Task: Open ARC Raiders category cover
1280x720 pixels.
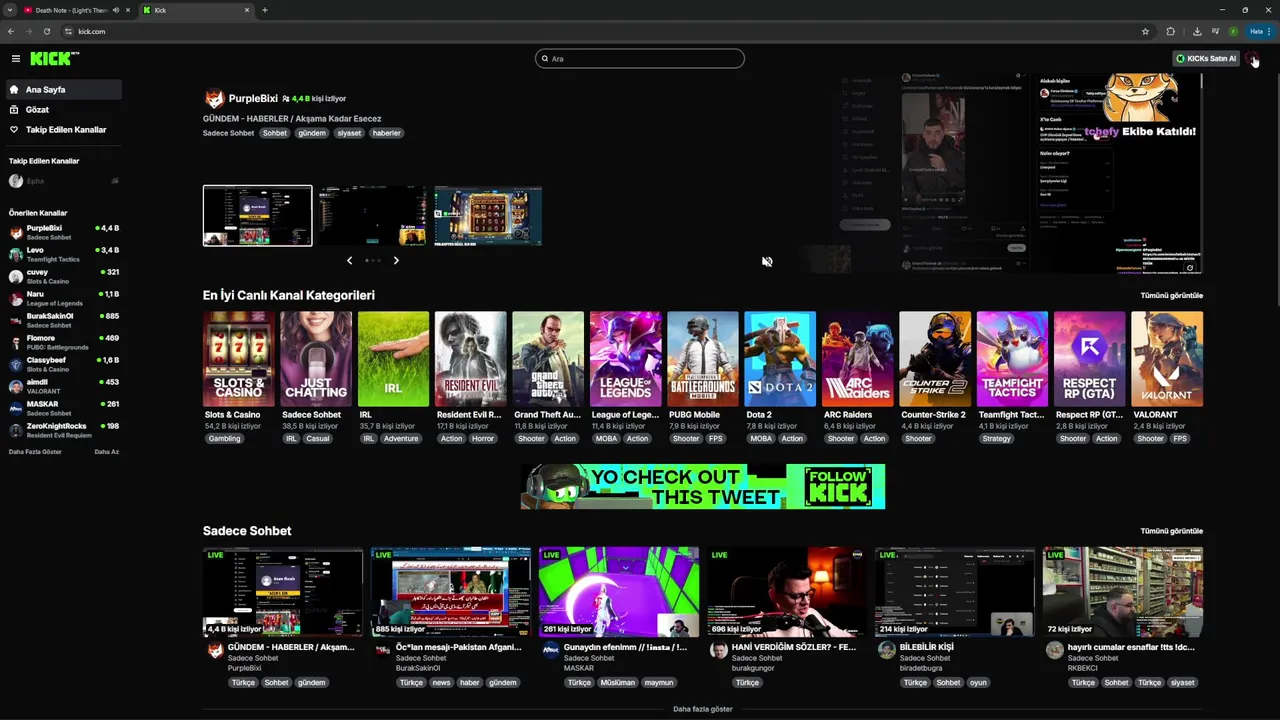Action: [x=857, y=359]
